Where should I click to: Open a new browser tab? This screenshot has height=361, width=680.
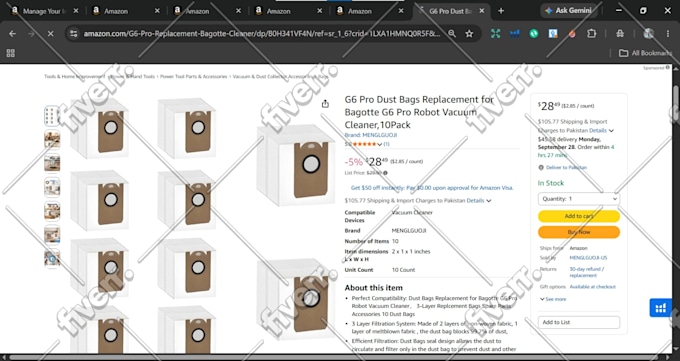(x=501, y=11)
